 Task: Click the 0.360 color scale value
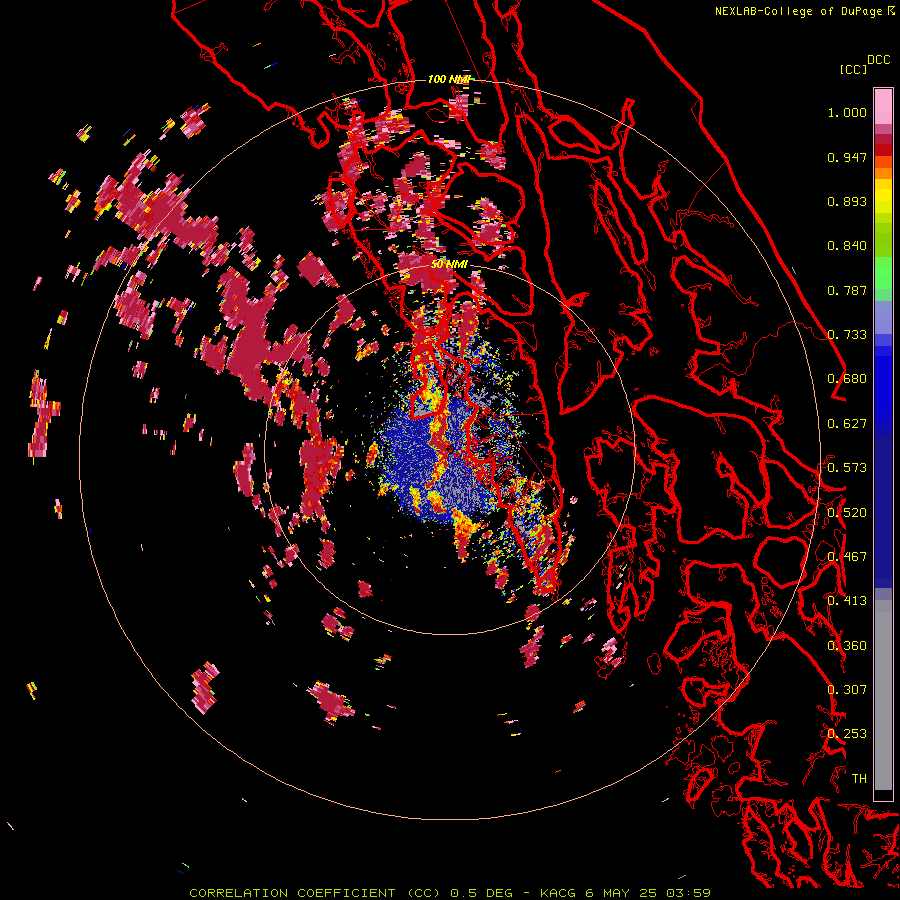pos(847,646)
